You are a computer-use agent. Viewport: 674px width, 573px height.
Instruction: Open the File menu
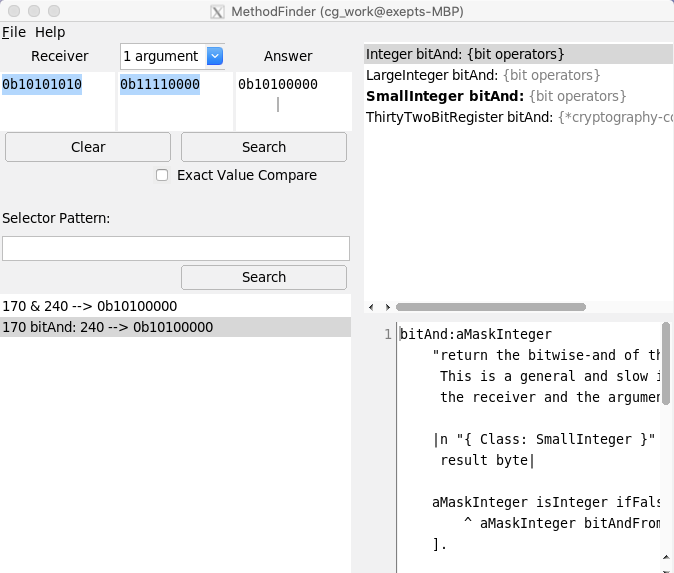point(14,32)
